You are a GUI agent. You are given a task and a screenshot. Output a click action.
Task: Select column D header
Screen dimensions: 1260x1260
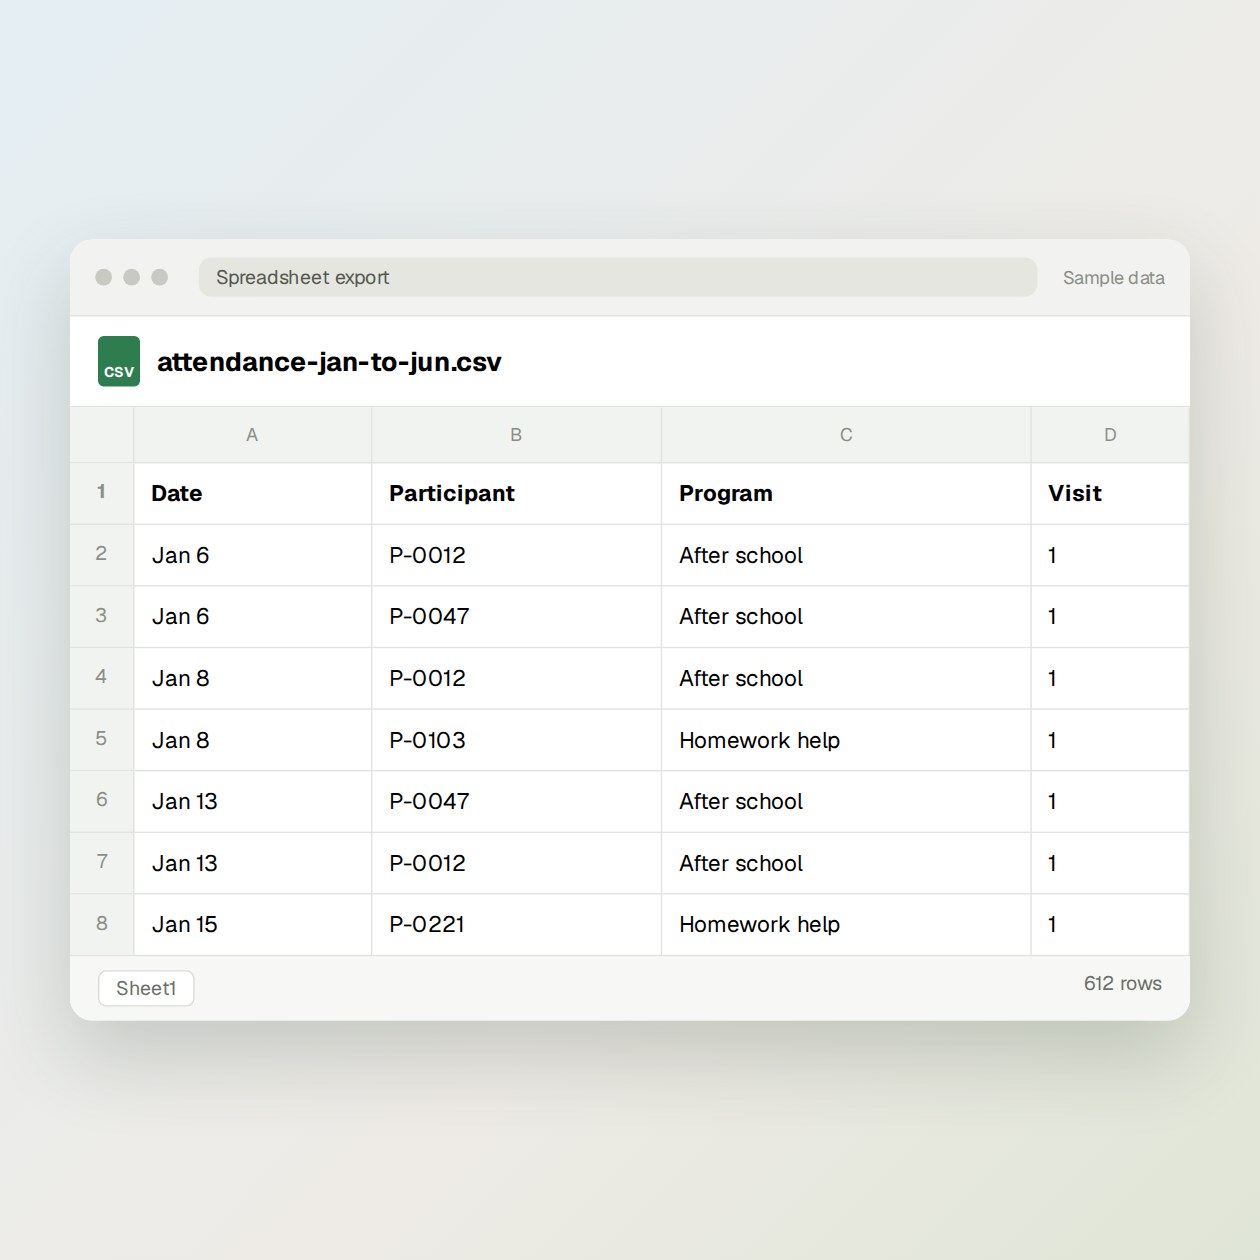click(1110, 434)
